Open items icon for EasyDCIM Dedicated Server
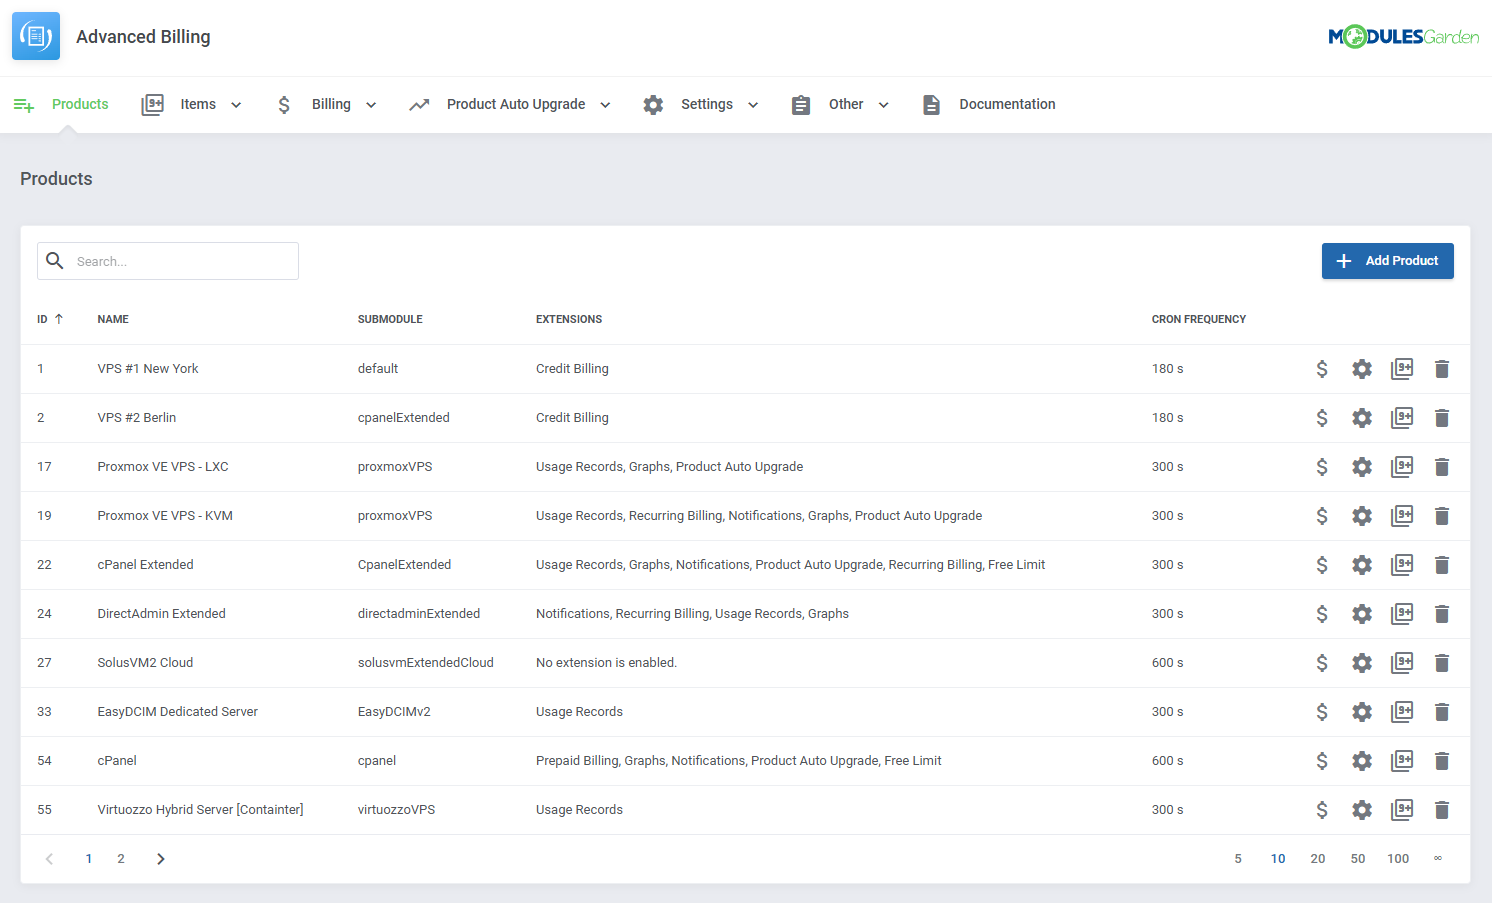1492x903 pixels. coord(1402,712)
